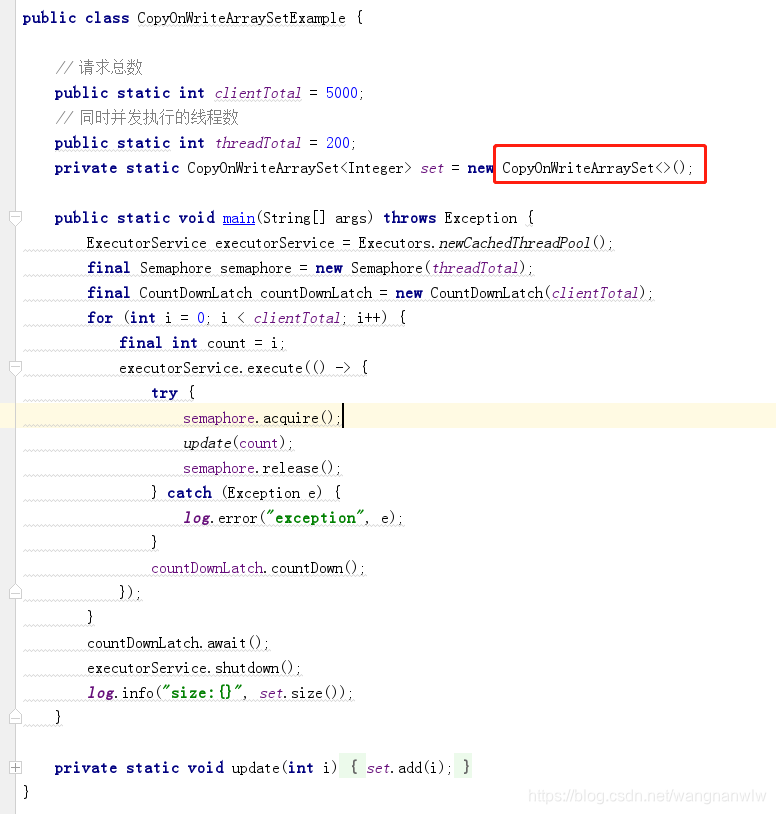
Task: Click 'update' in the private static void declaration
Action: point(255,767)
